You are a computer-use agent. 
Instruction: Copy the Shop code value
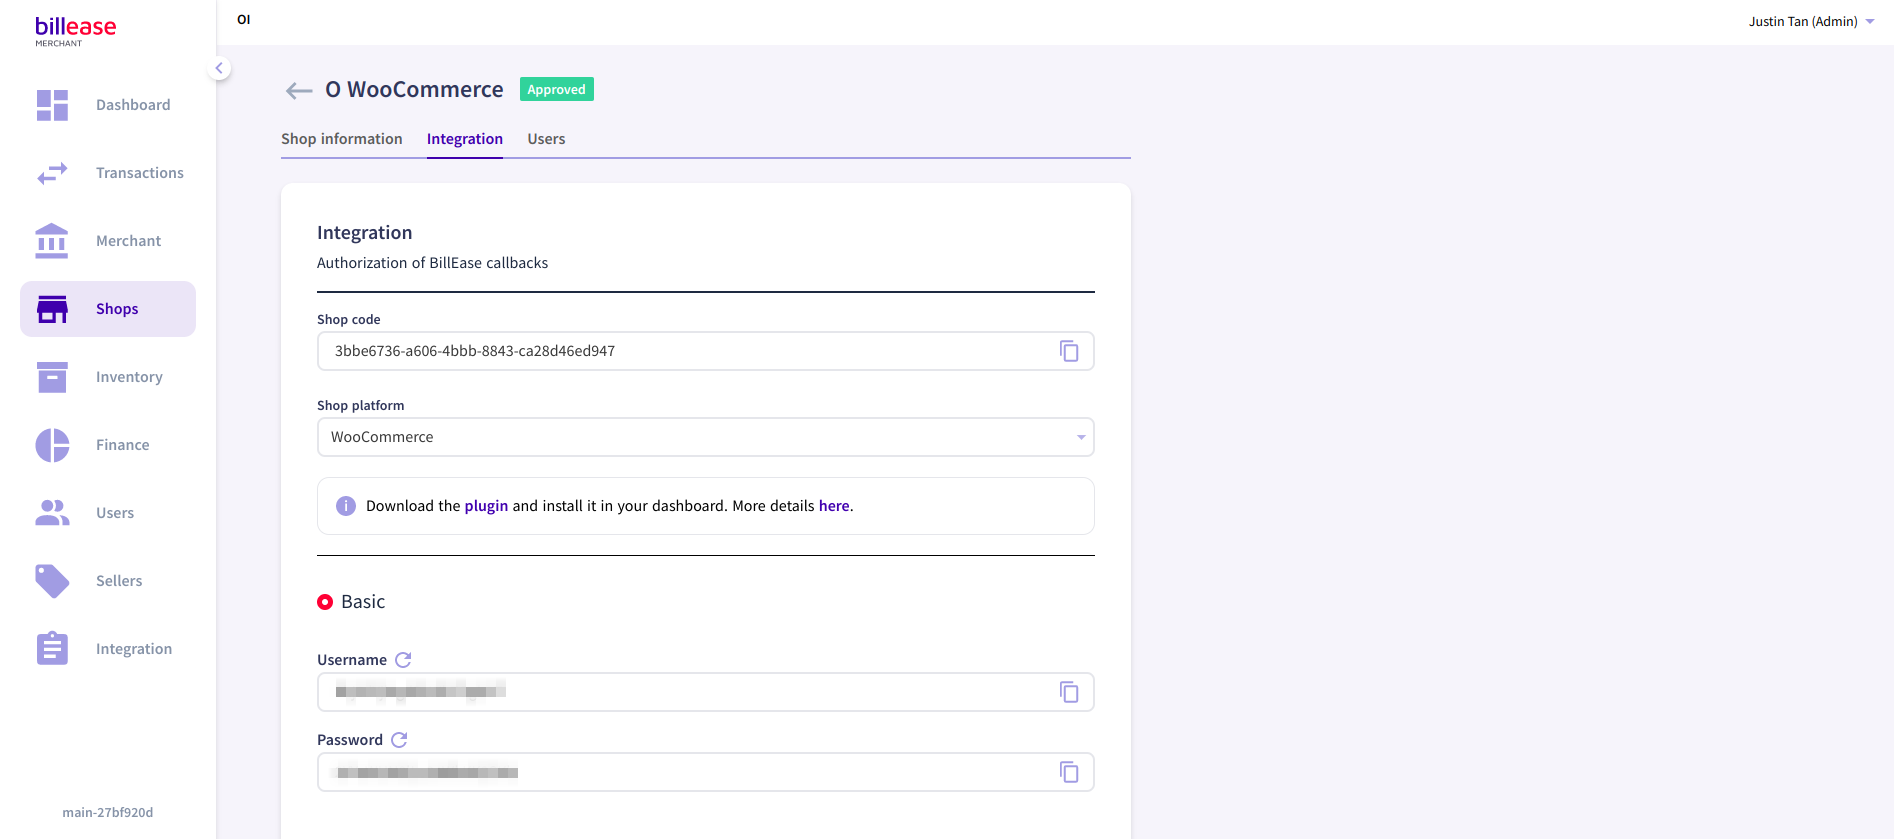(1069, 351)
